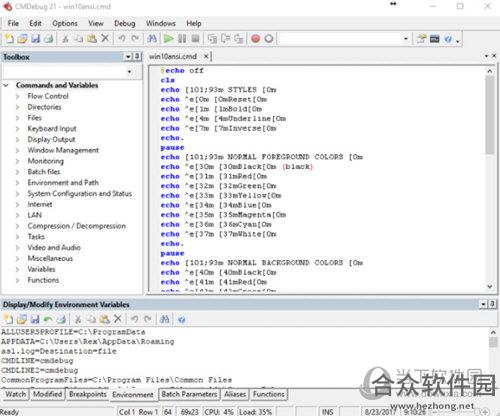Screen dimensions: 500x416
Task: Click the command prompt window toolbar icon
Action: tap(435, 39)
